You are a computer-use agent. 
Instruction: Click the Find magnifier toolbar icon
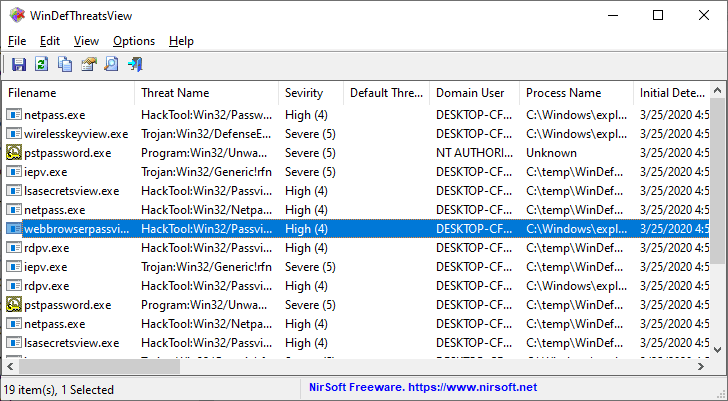111,65
